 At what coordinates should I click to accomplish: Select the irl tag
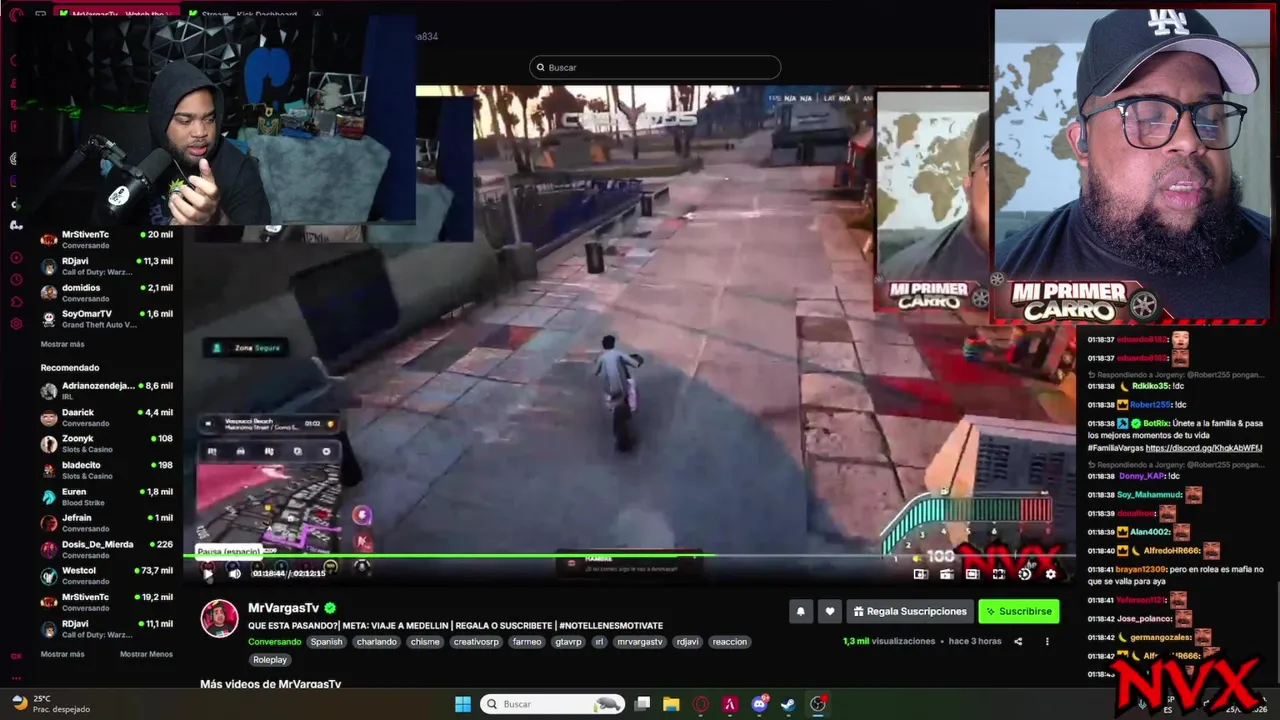point(599,642)
